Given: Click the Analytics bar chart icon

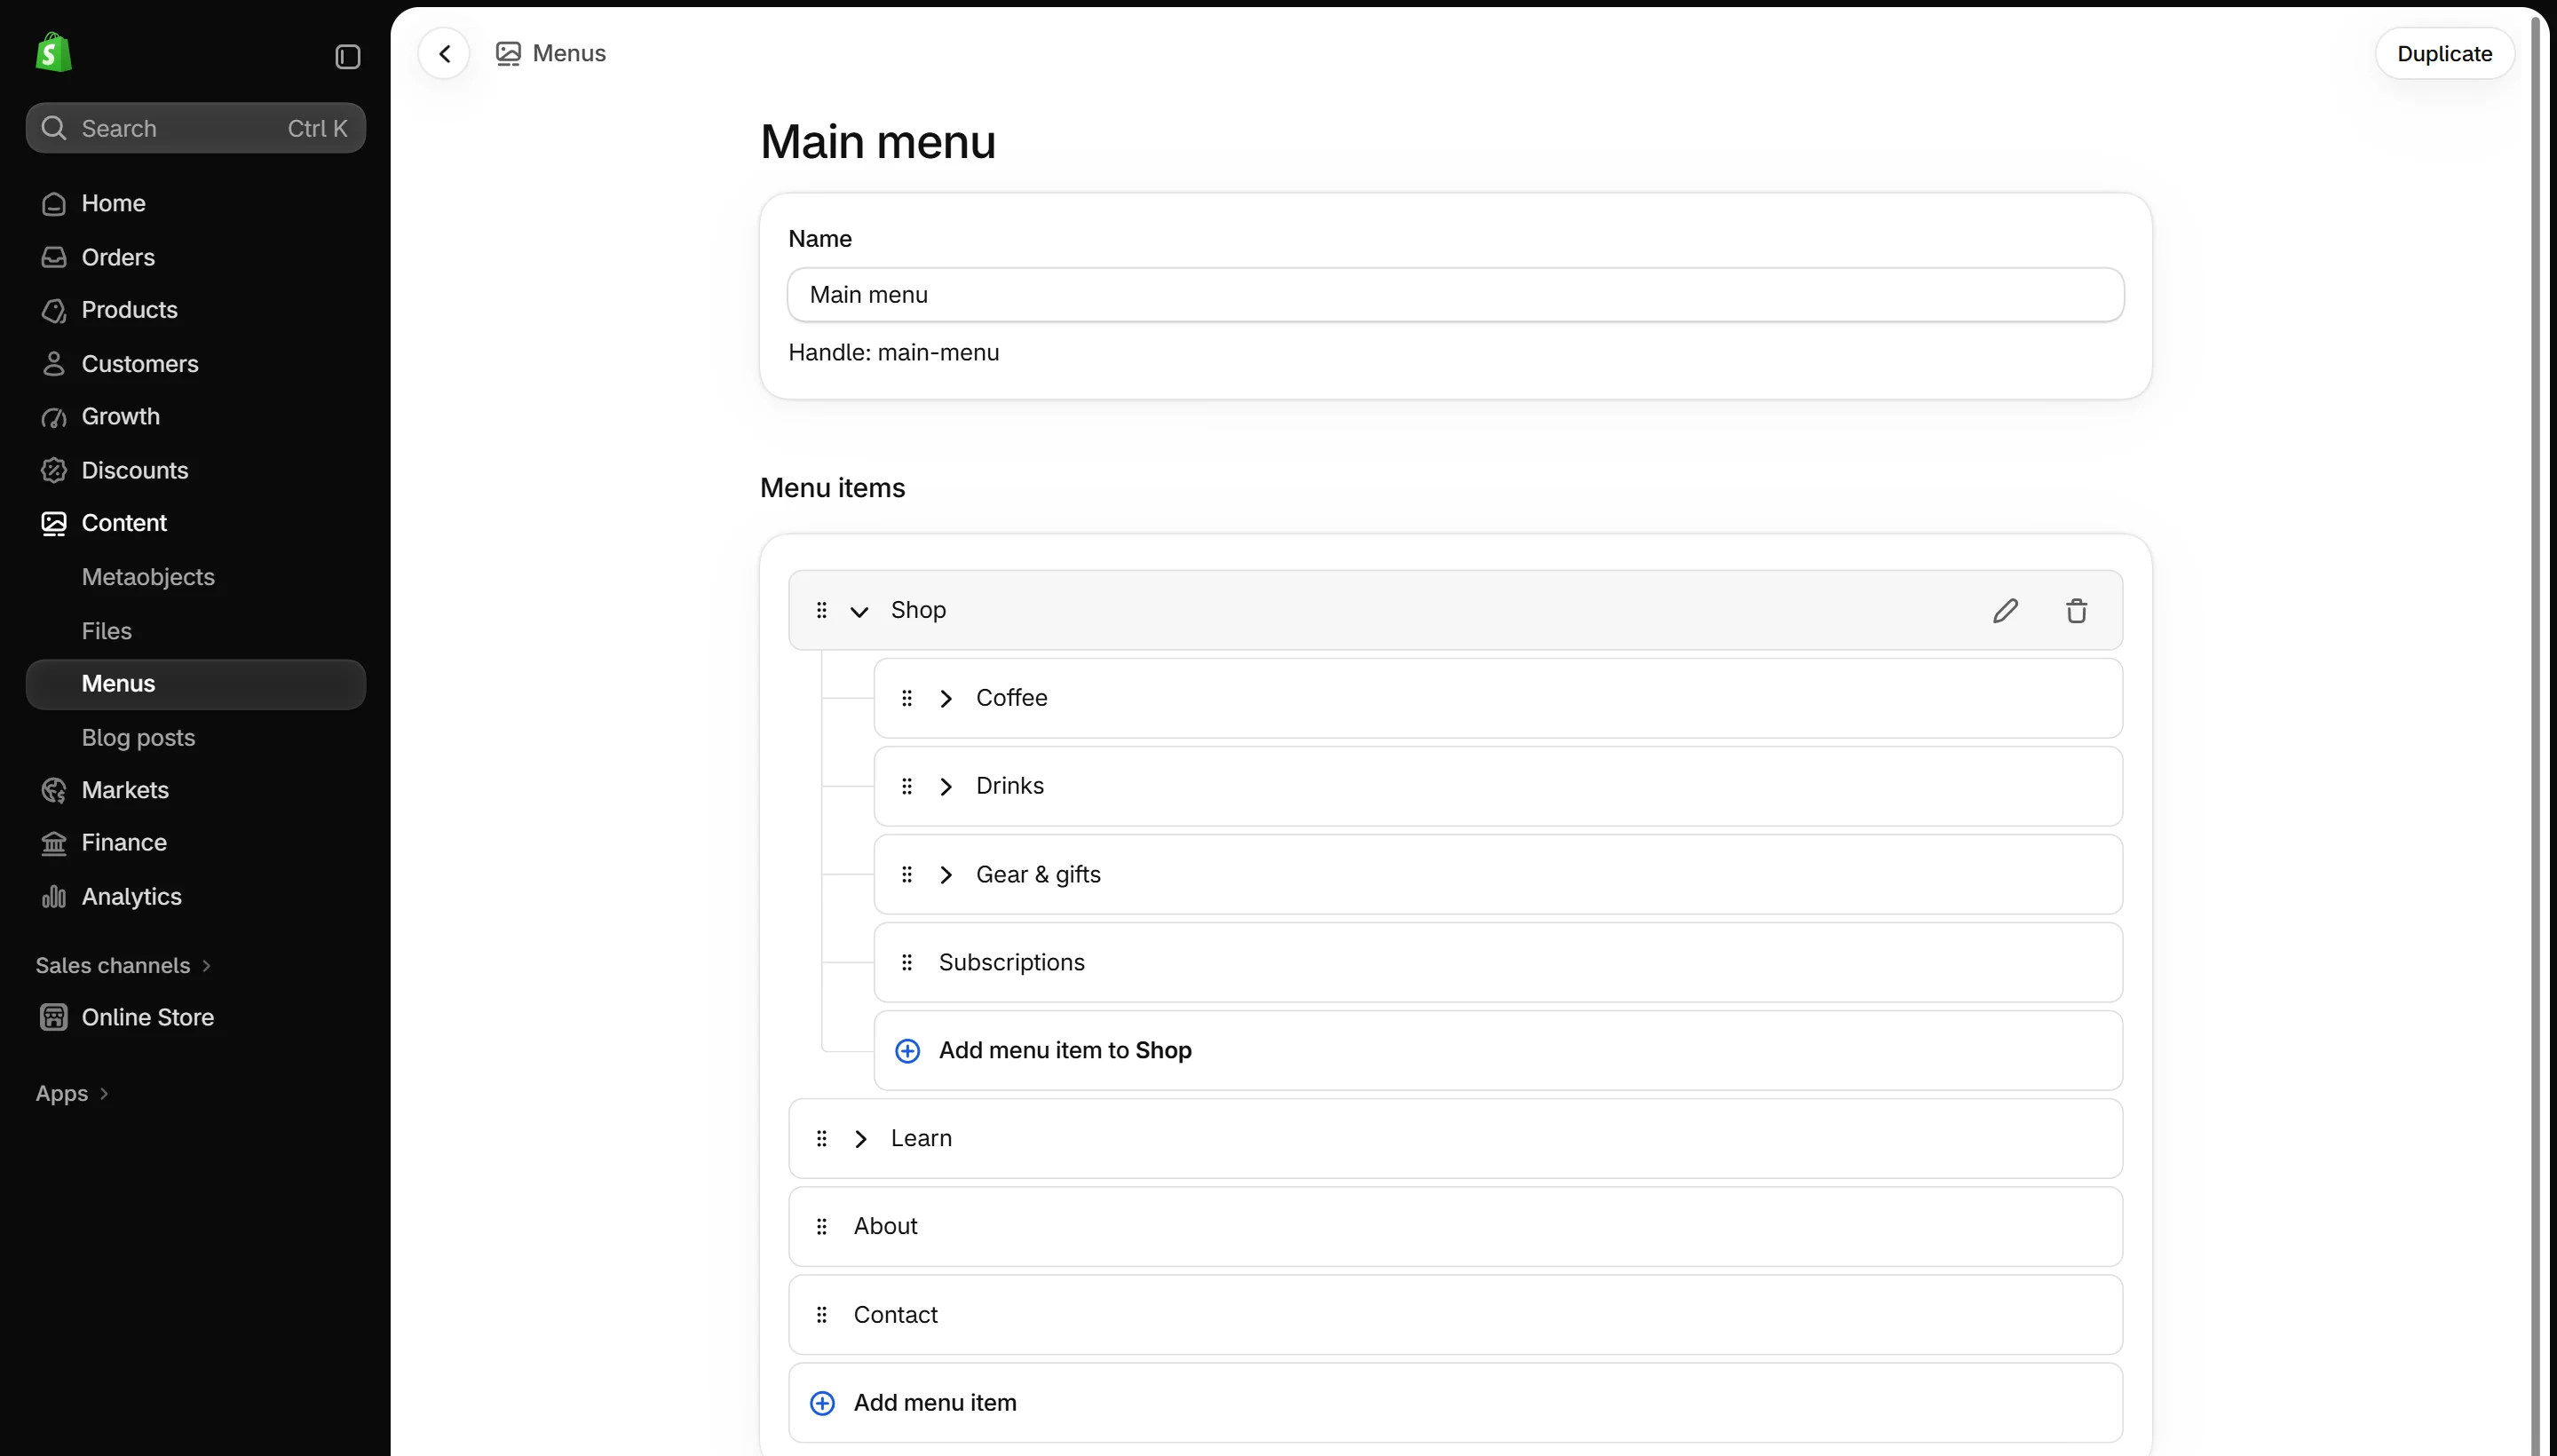Looking at the screenshot, I should pyautogui.click(x=54, y=897).
